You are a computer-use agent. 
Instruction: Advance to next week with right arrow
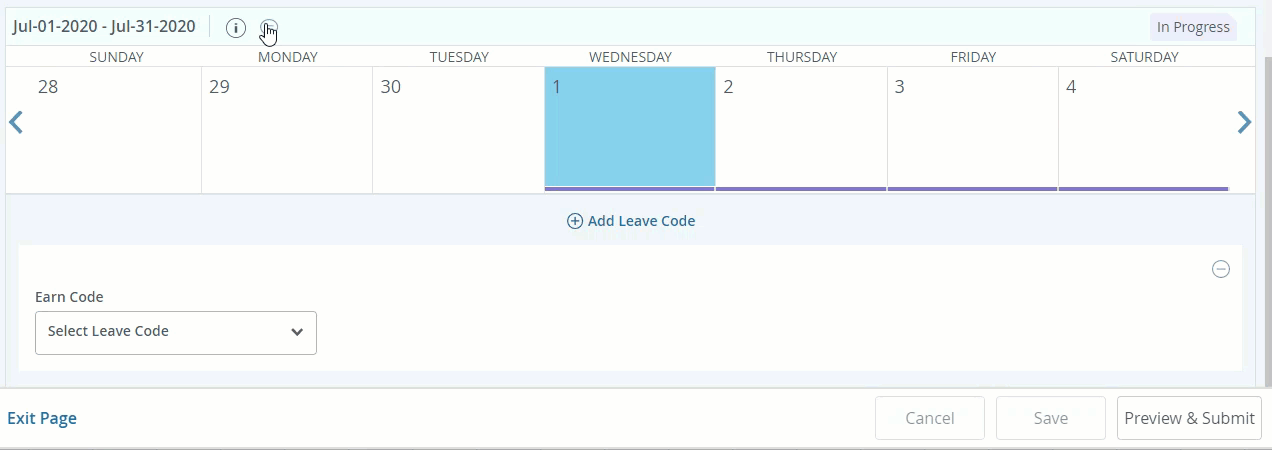click(1244, 123)
